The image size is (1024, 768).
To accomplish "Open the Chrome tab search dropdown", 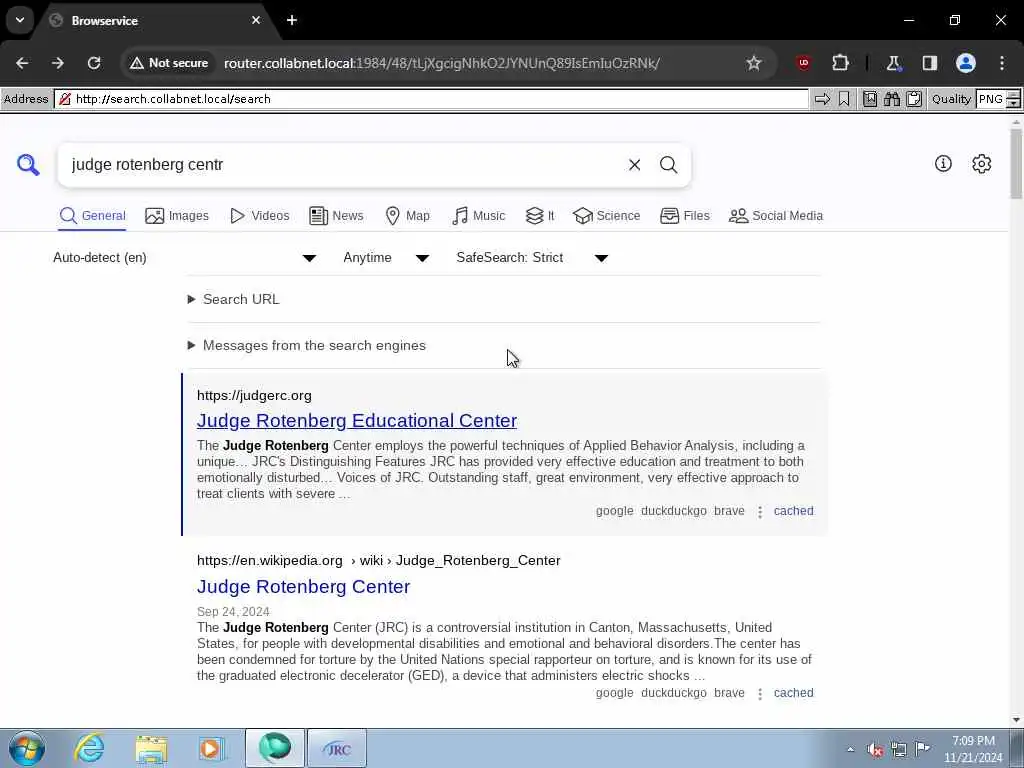I will [x=20, y=20].
